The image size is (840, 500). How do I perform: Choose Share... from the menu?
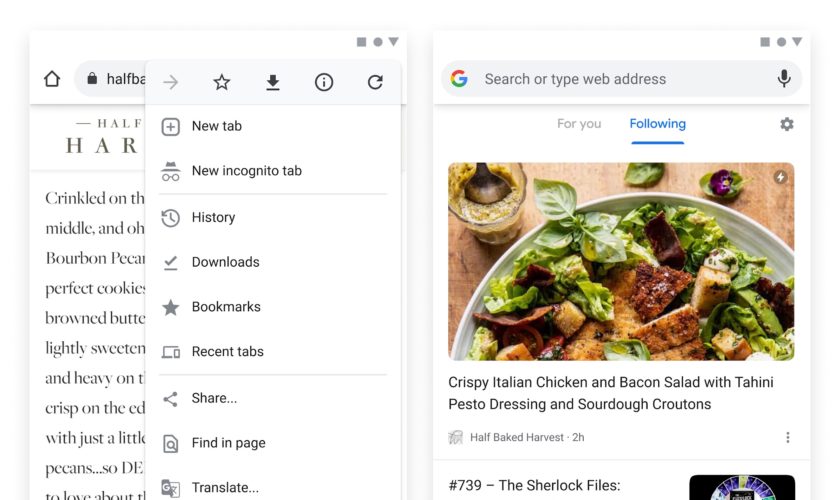click(273, 398)
